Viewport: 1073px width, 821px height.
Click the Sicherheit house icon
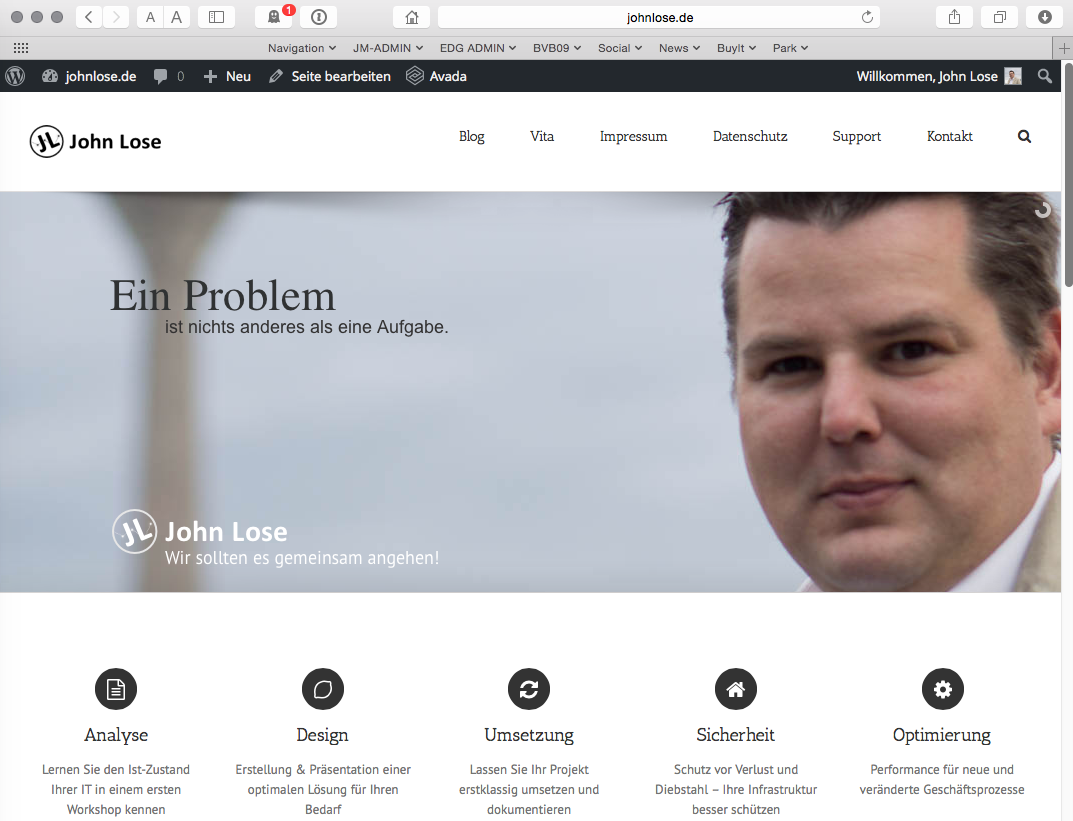tap(736, 689)
